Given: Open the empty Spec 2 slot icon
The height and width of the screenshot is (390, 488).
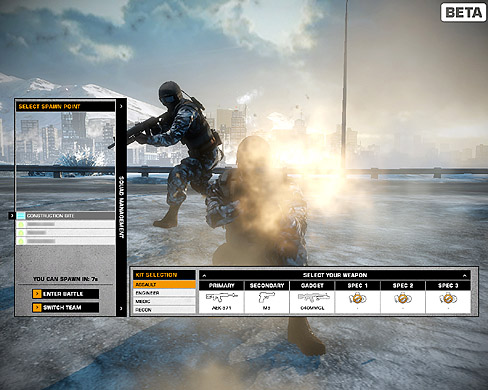Looking at the screenshot, I should point(403,298).
